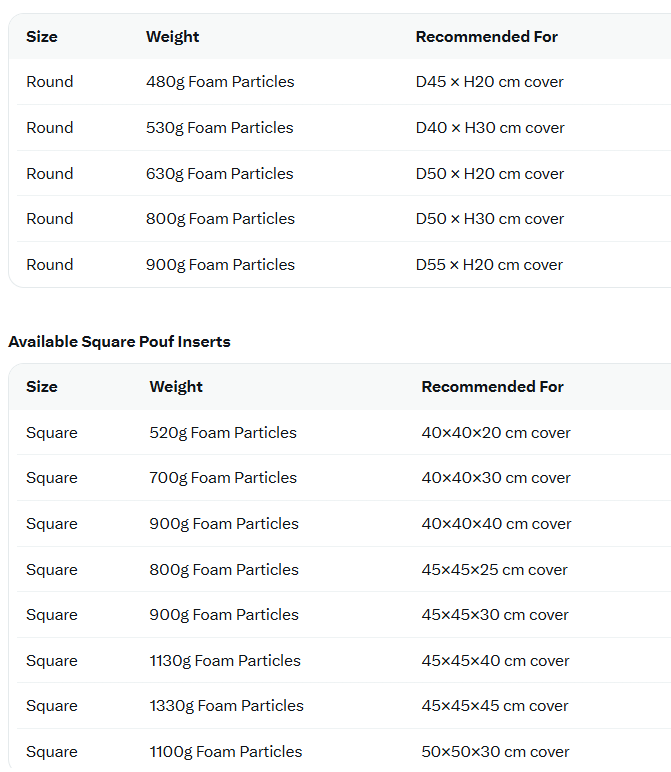Select the 480g Foam Particles cell

(220, 82)
